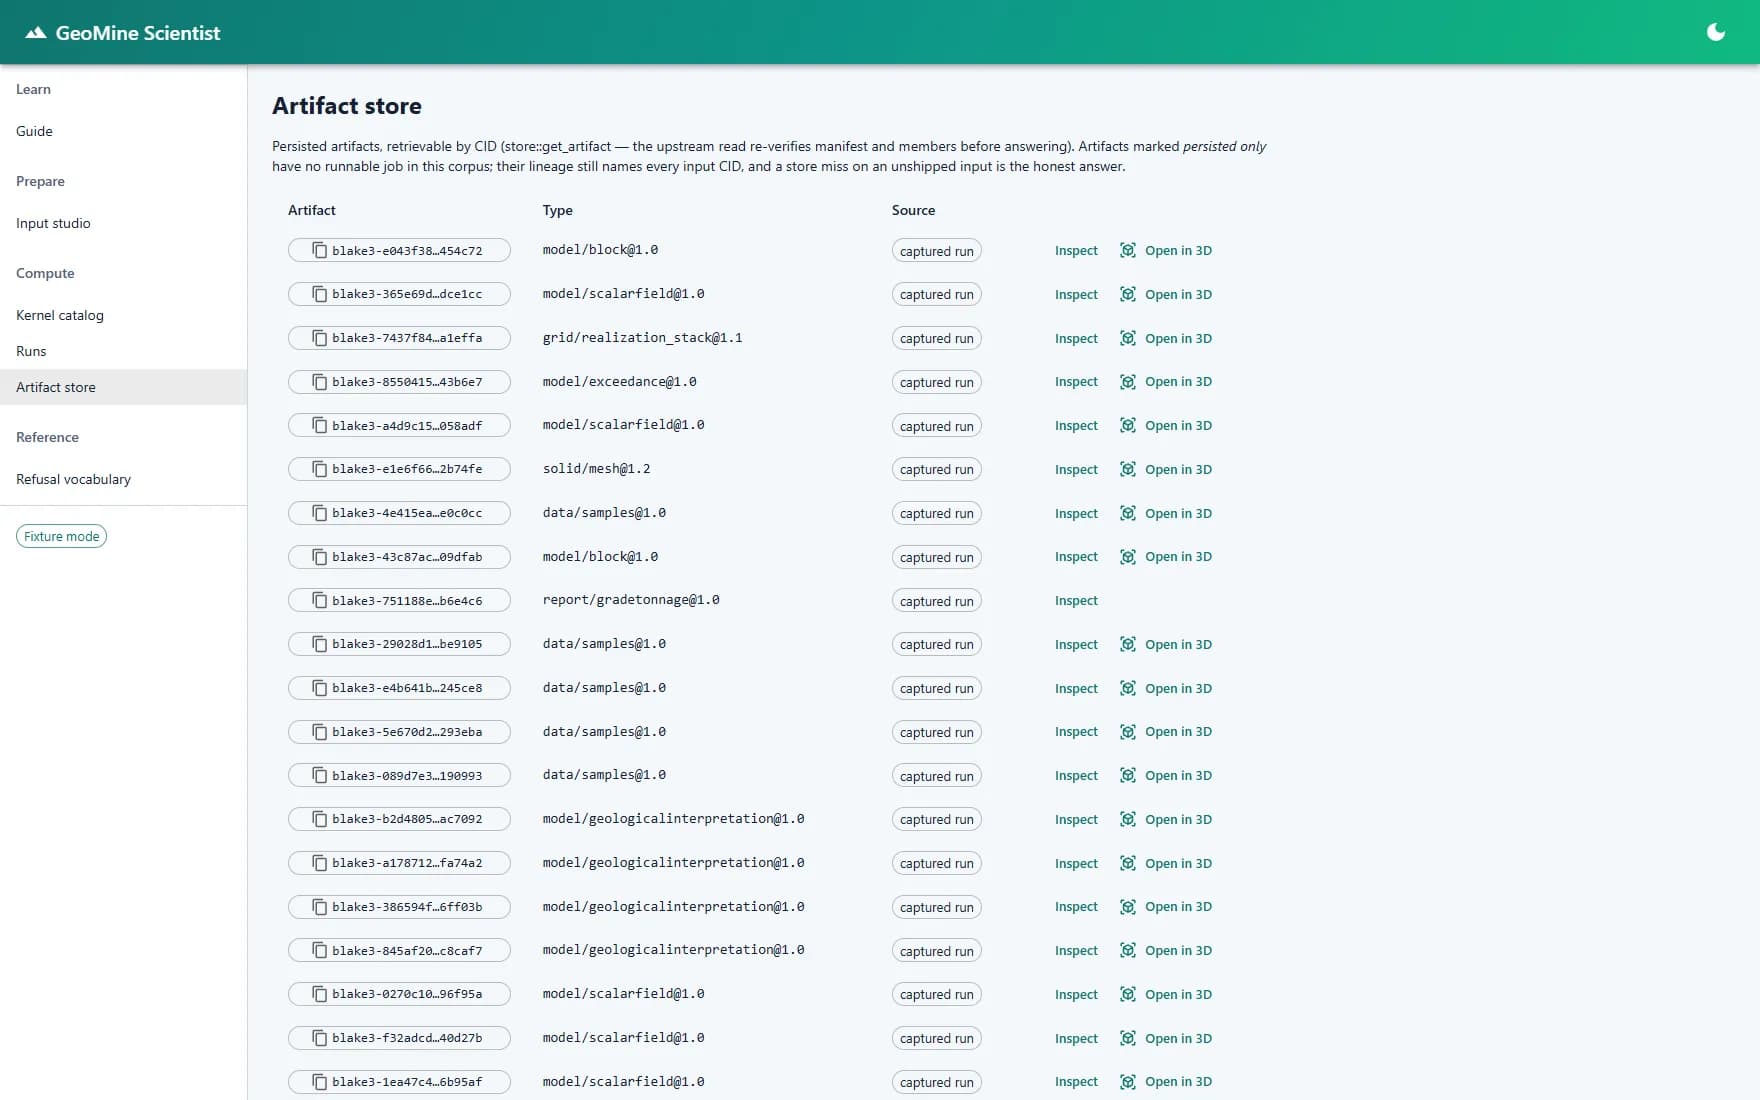1760x1100 pixels.
Task: Click the blake3-1ea47c4…6b95af CID chip
Action: (x=399, y=1081)
